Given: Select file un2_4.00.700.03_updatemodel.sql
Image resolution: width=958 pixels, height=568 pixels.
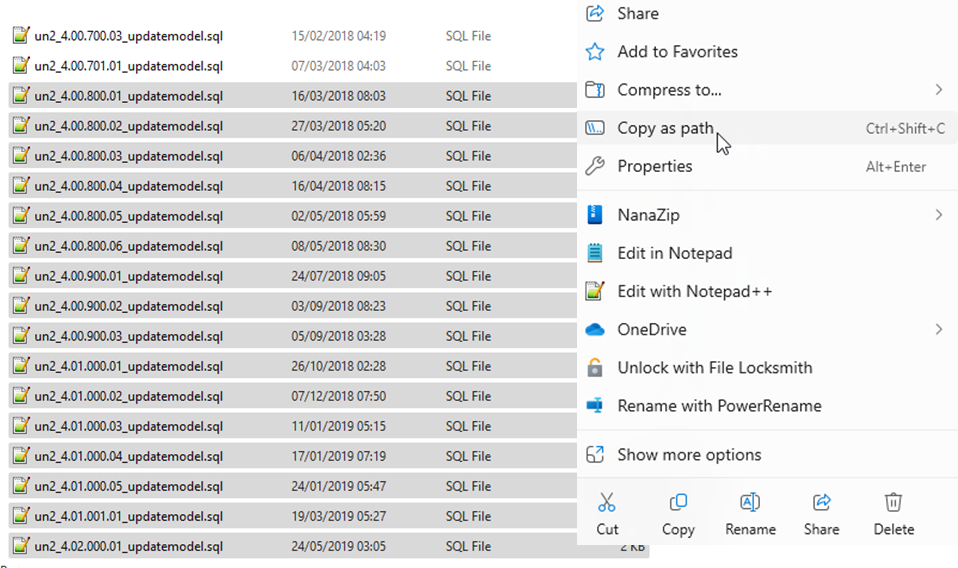Looking at the screenshot, I should 128,36.
